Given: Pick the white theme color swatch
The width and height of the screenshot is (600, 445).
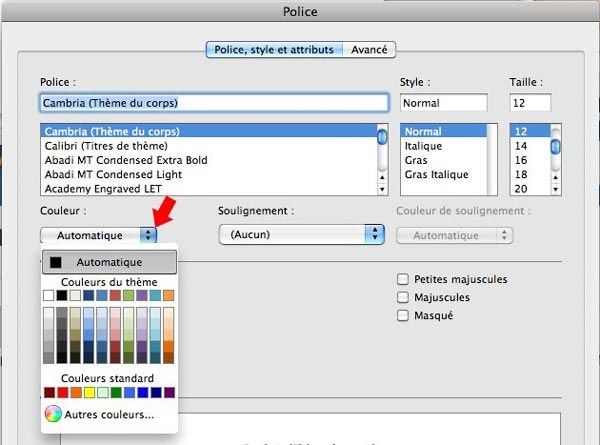Looking at the screenshot, I should point(49,295).
